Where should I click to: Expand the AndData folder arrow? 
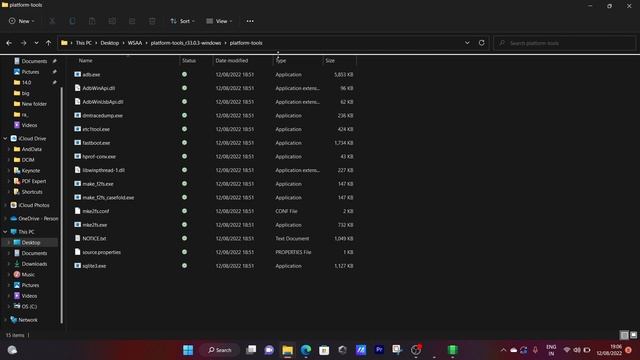click(x=9, y=149)
